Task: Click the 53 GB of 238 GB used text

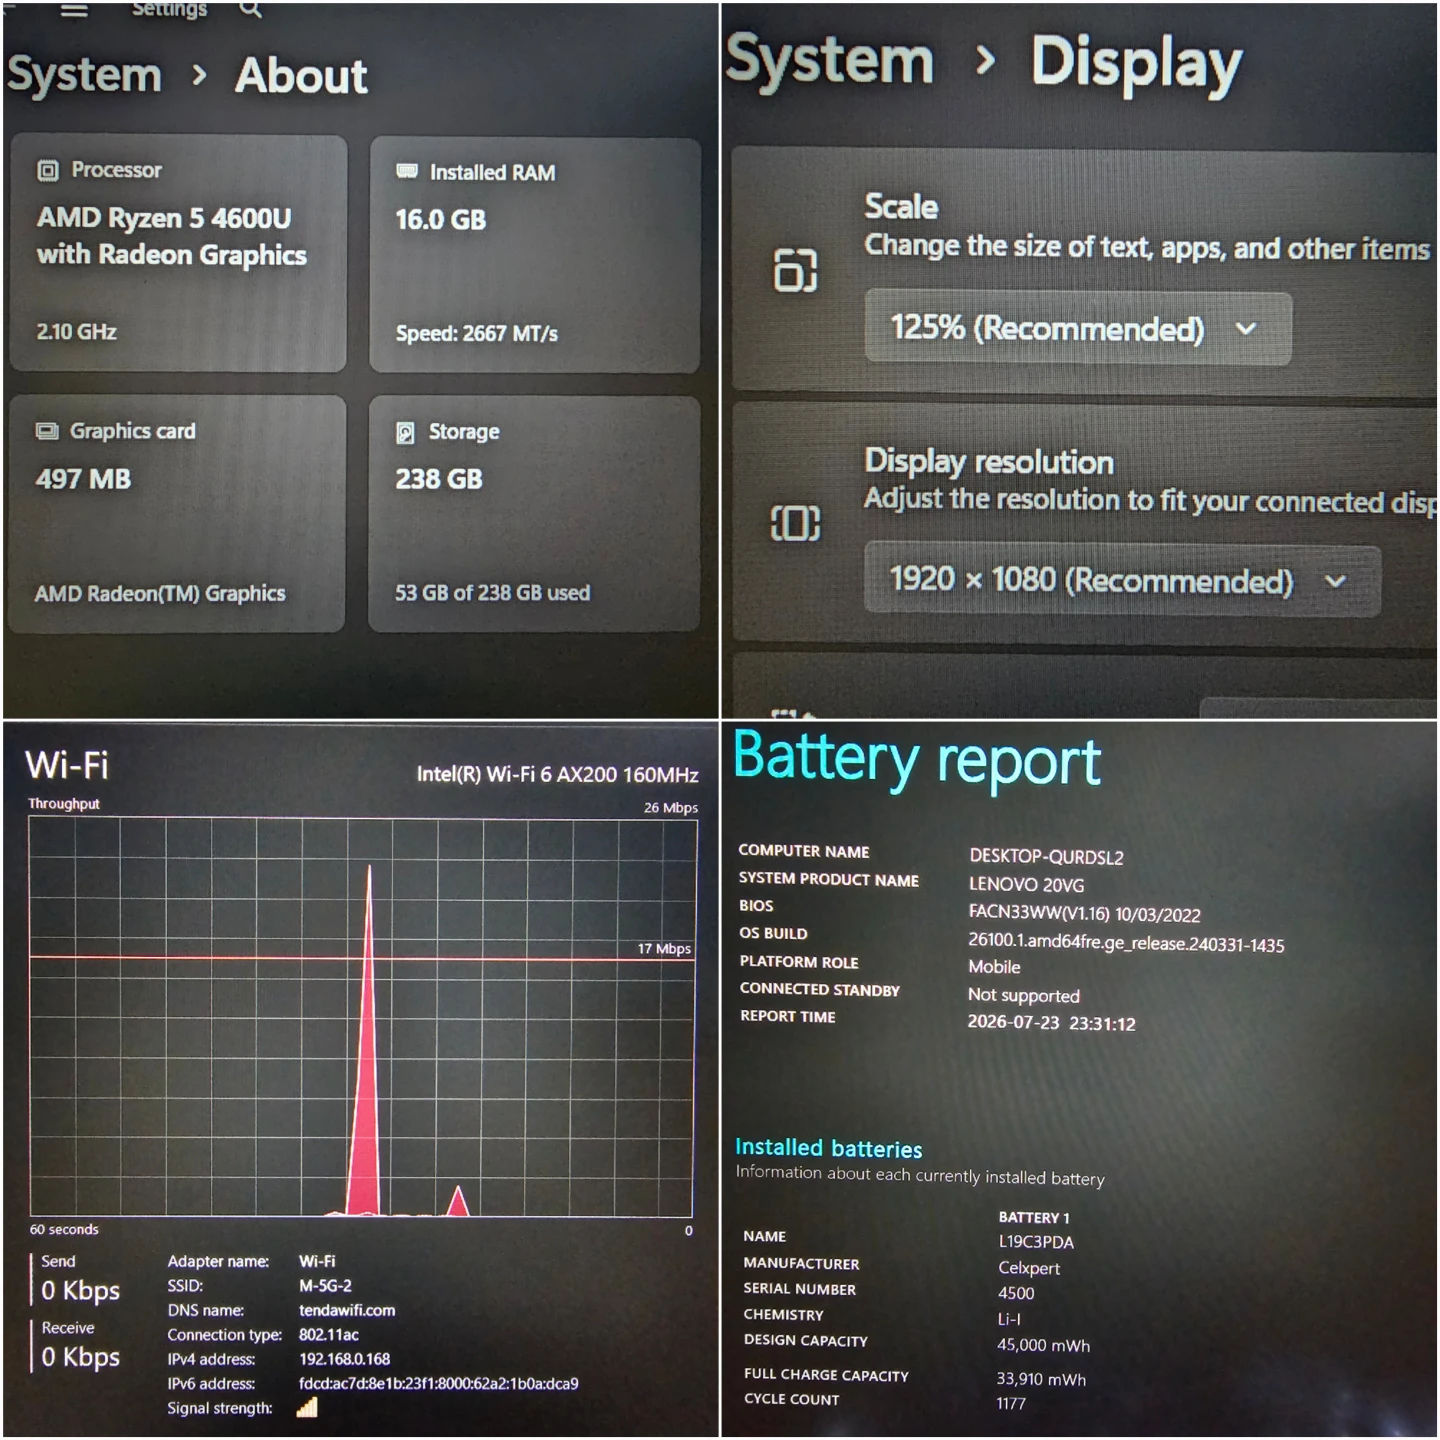Action: [492, 593]
